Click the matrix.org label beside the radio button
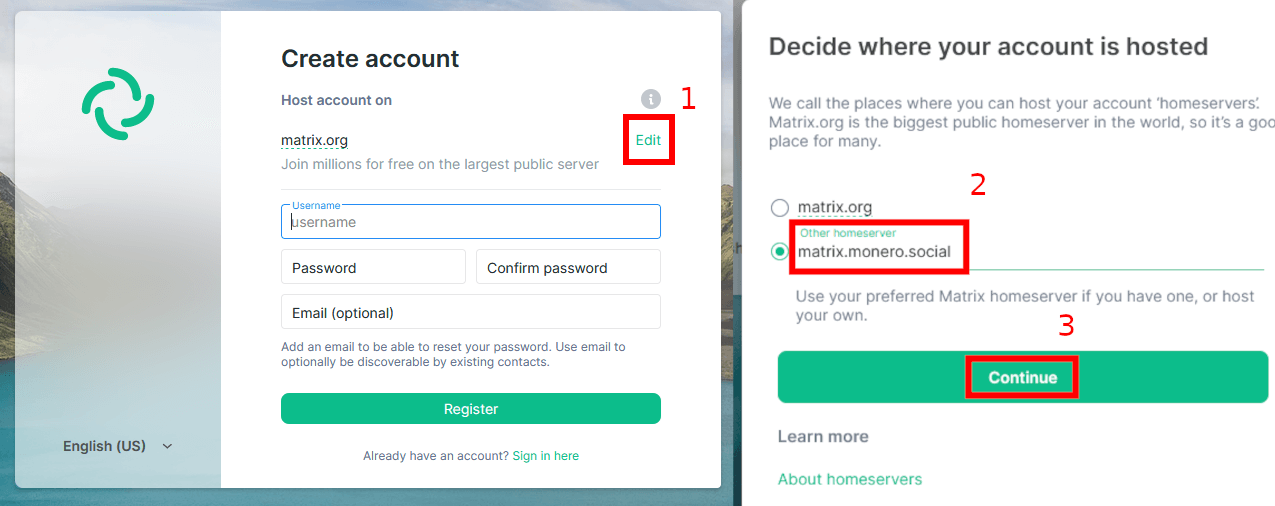Image resolution: width=1275 pixels, height=506 pixels. point(835,207)
